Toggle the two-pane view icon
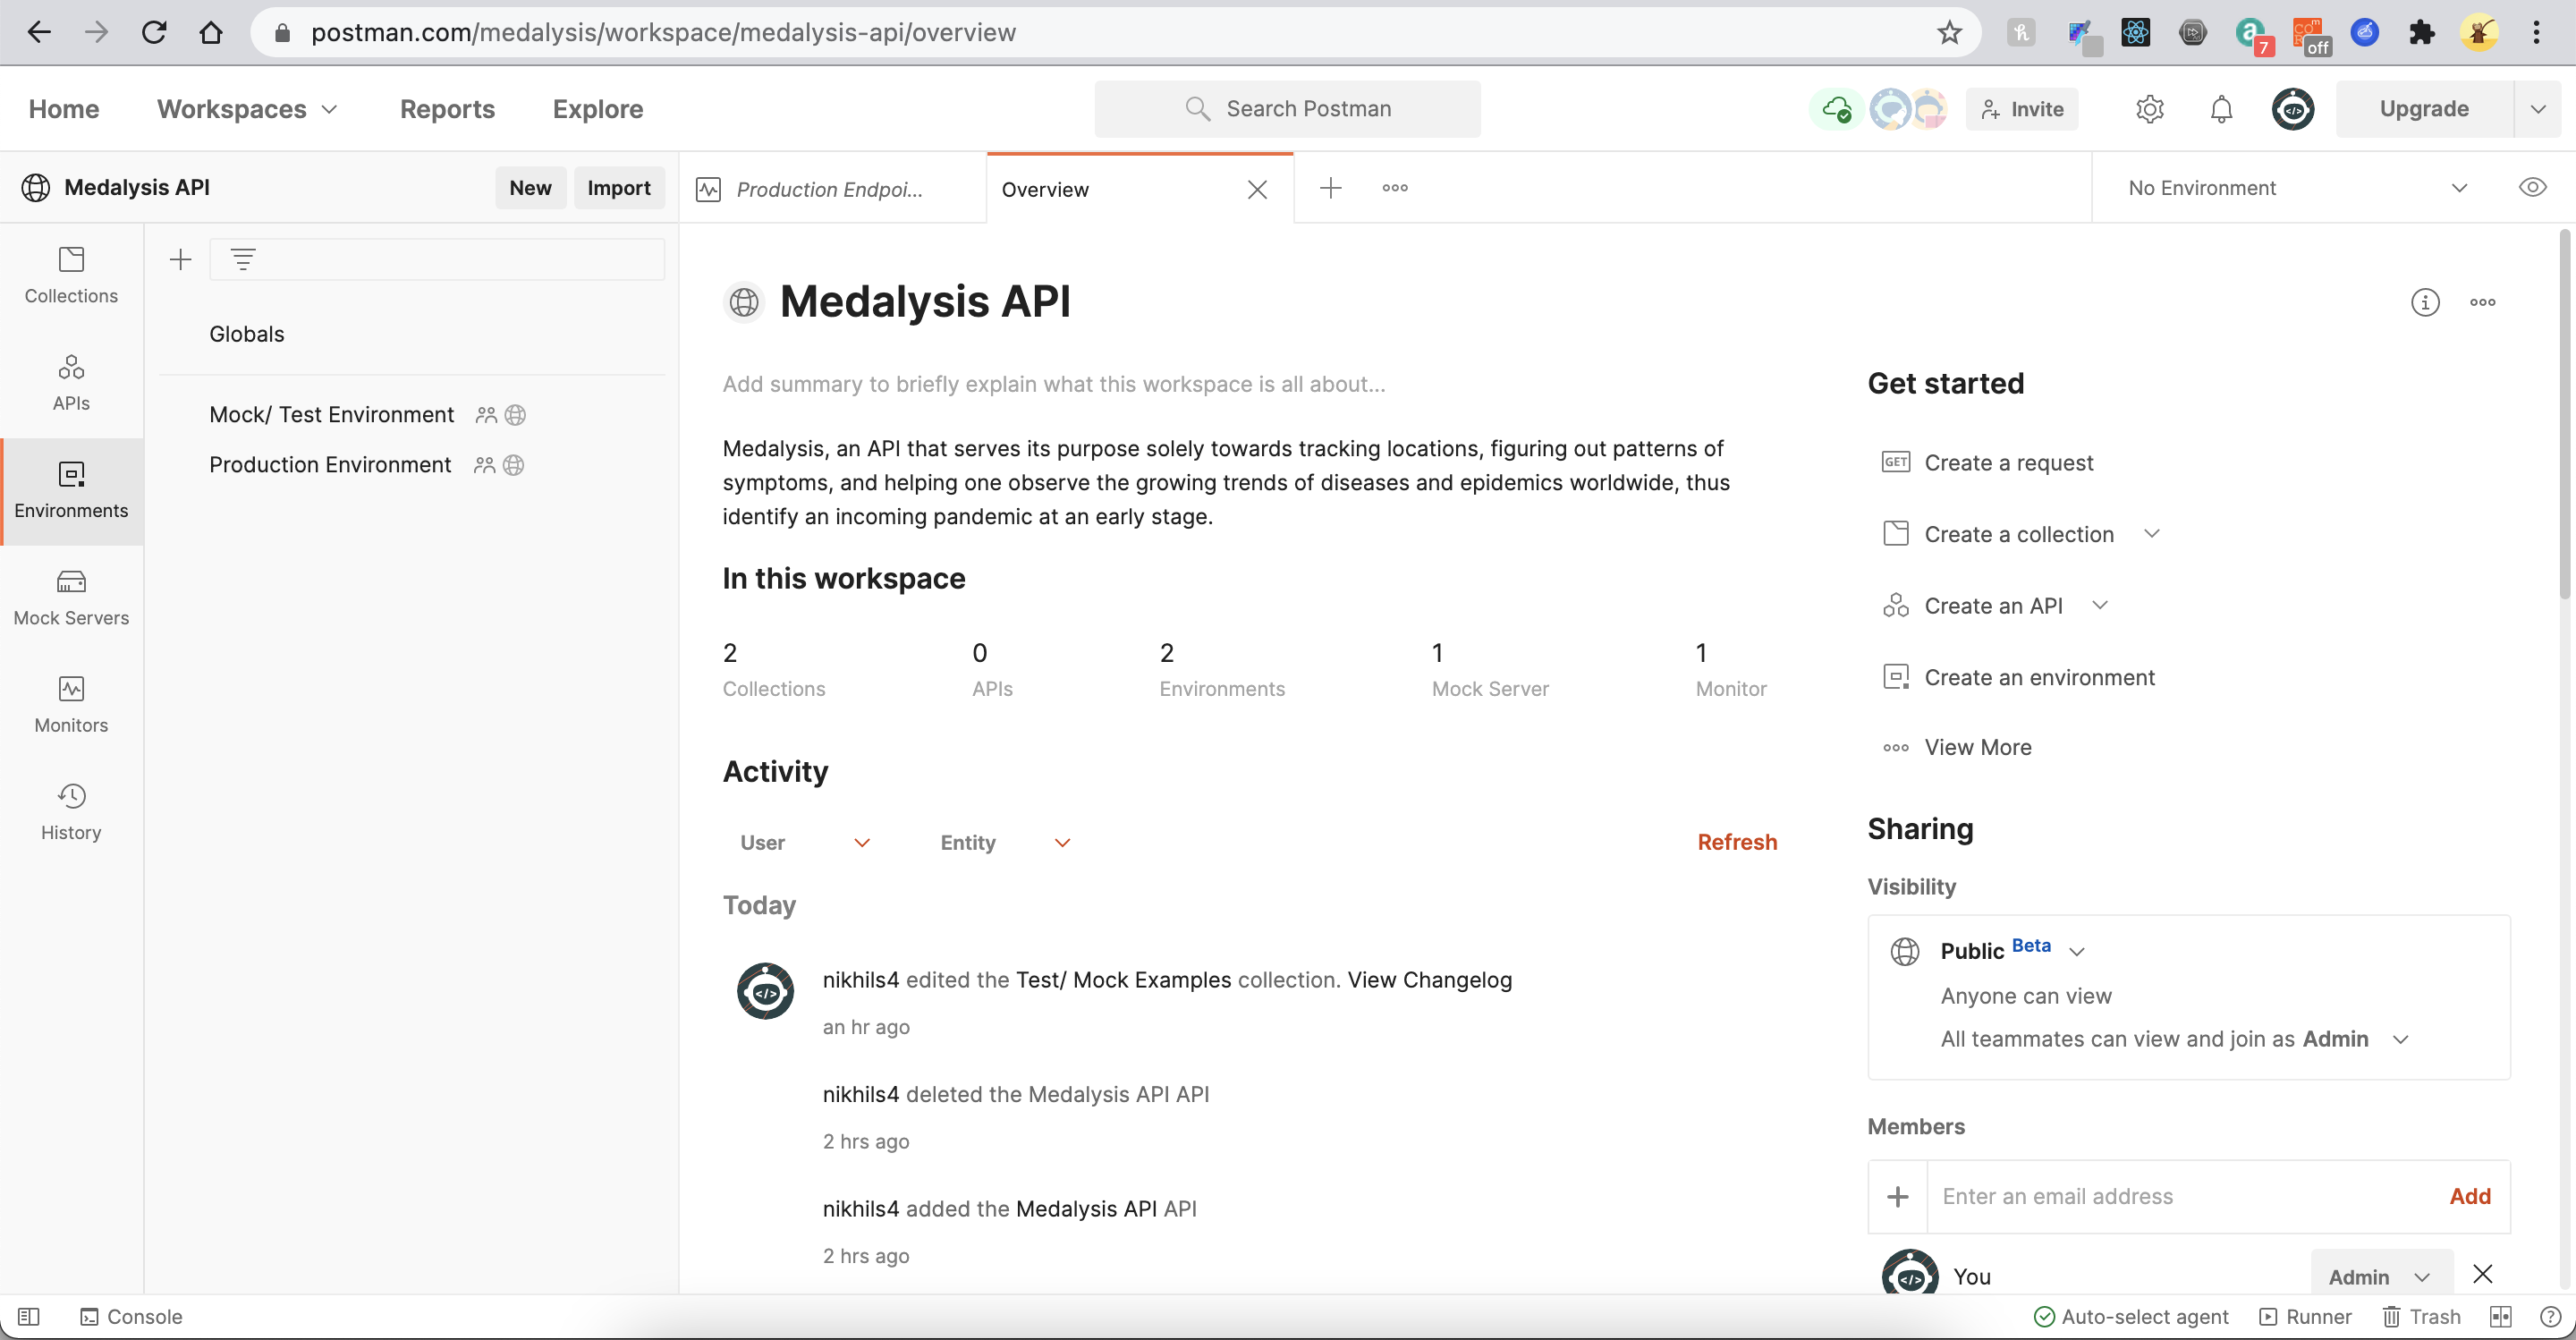 [x=2500, y=1316]
